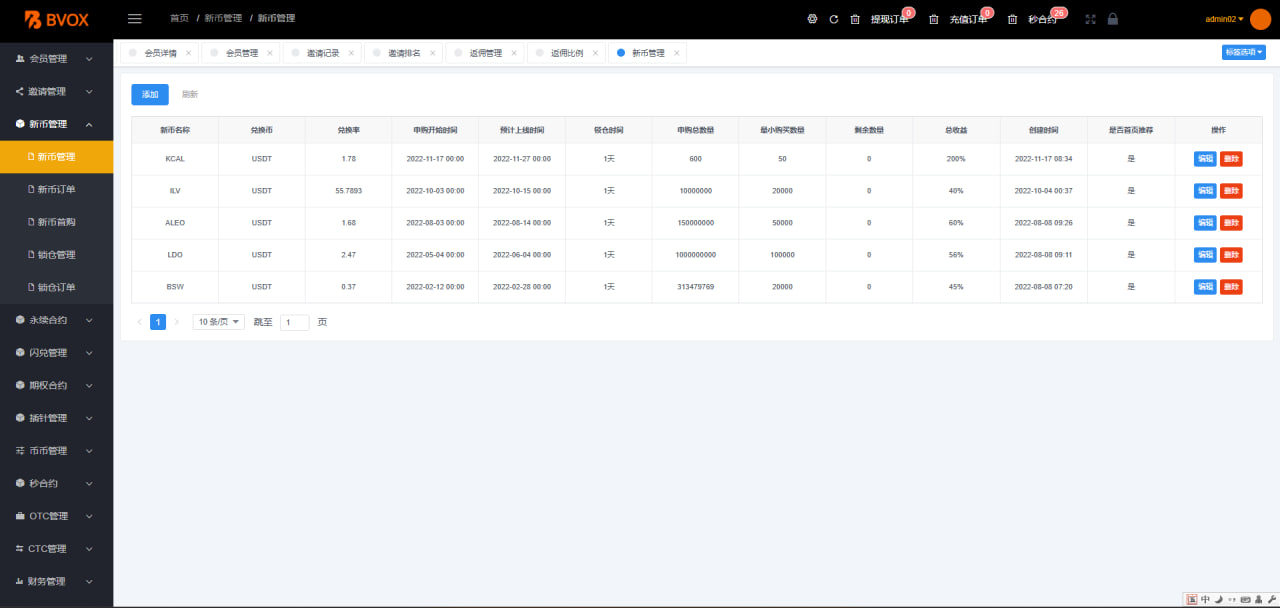Viewport: 1280px width, 608px height.
Task: Switch to the 返佣比例 tab
Action: (x=567, y=53)
